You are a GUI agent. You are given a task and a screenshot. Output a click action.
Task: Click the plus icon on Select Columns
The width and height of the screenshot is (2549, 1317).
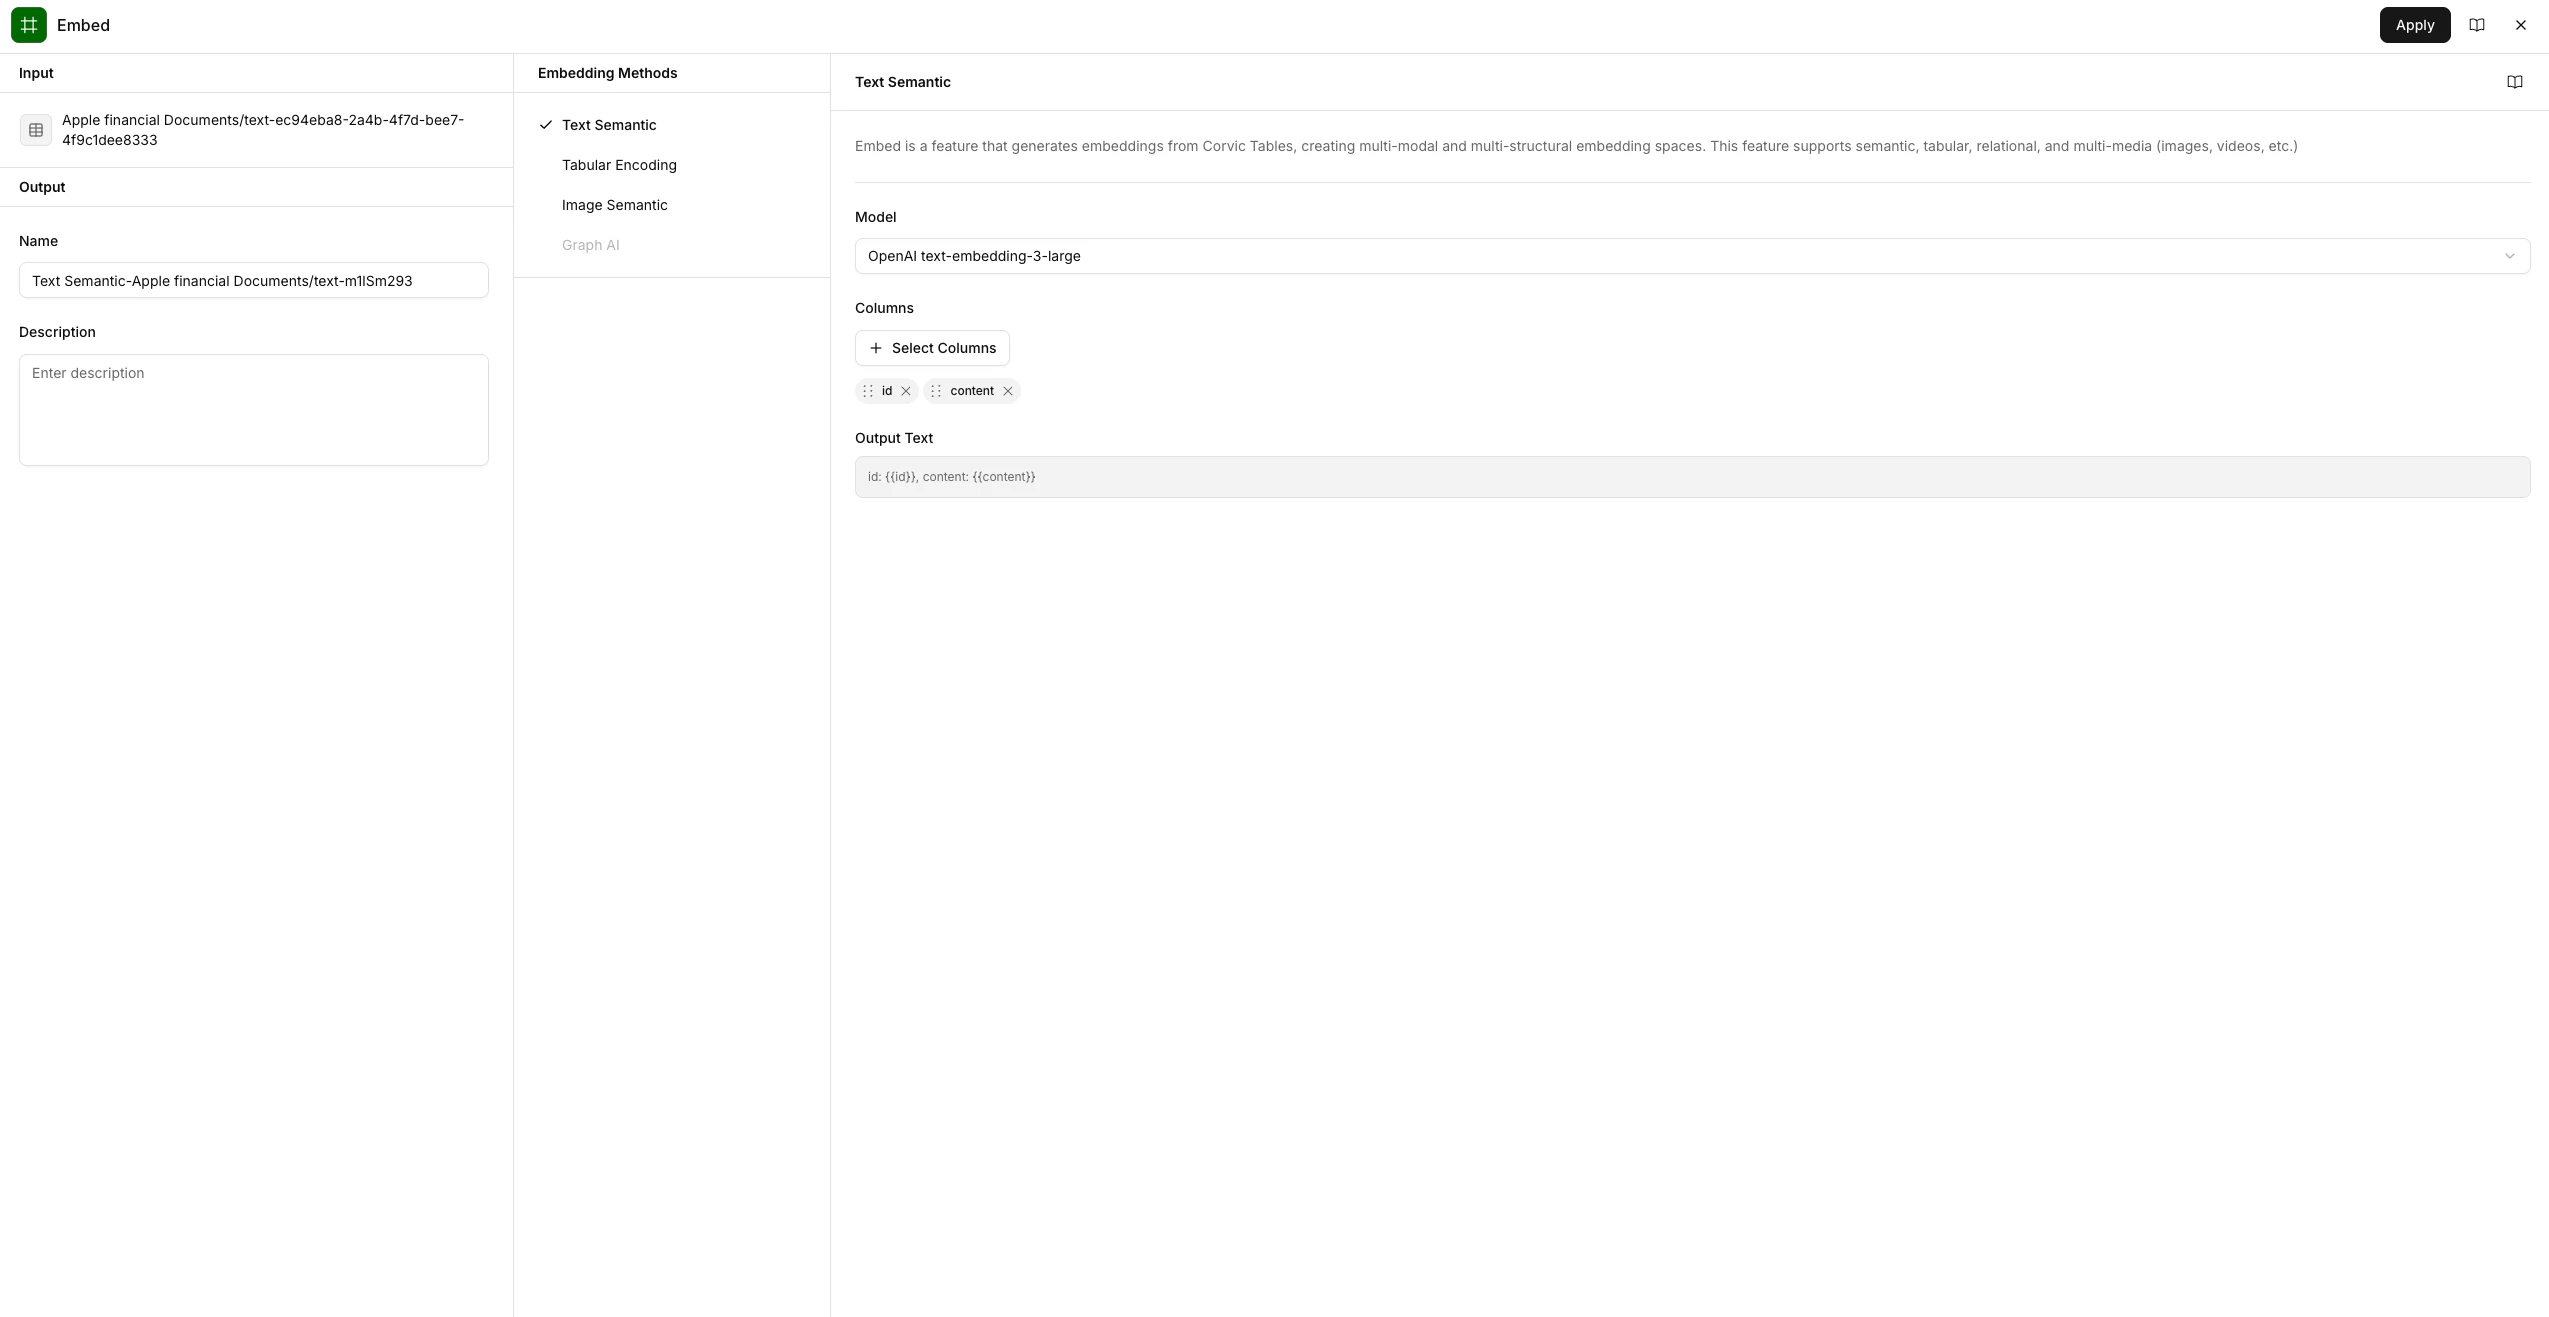coord(874,348)
